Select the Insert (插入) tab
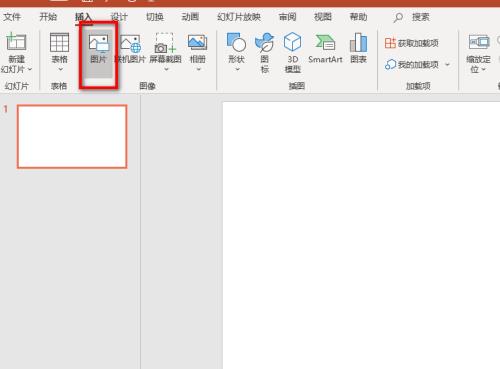Image resolution: width=500 pixels, height=369 pixels. pyautogui.click(x=83, y=17)
